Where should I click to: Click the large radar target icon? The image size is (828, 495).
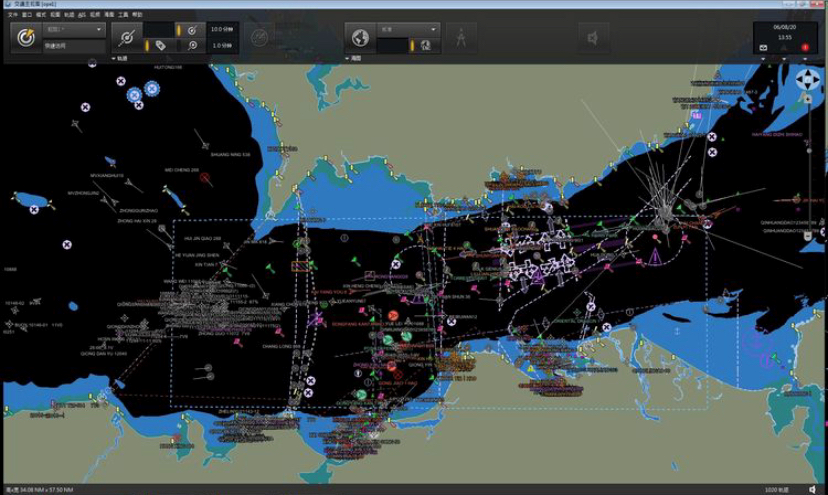(26, 38)
